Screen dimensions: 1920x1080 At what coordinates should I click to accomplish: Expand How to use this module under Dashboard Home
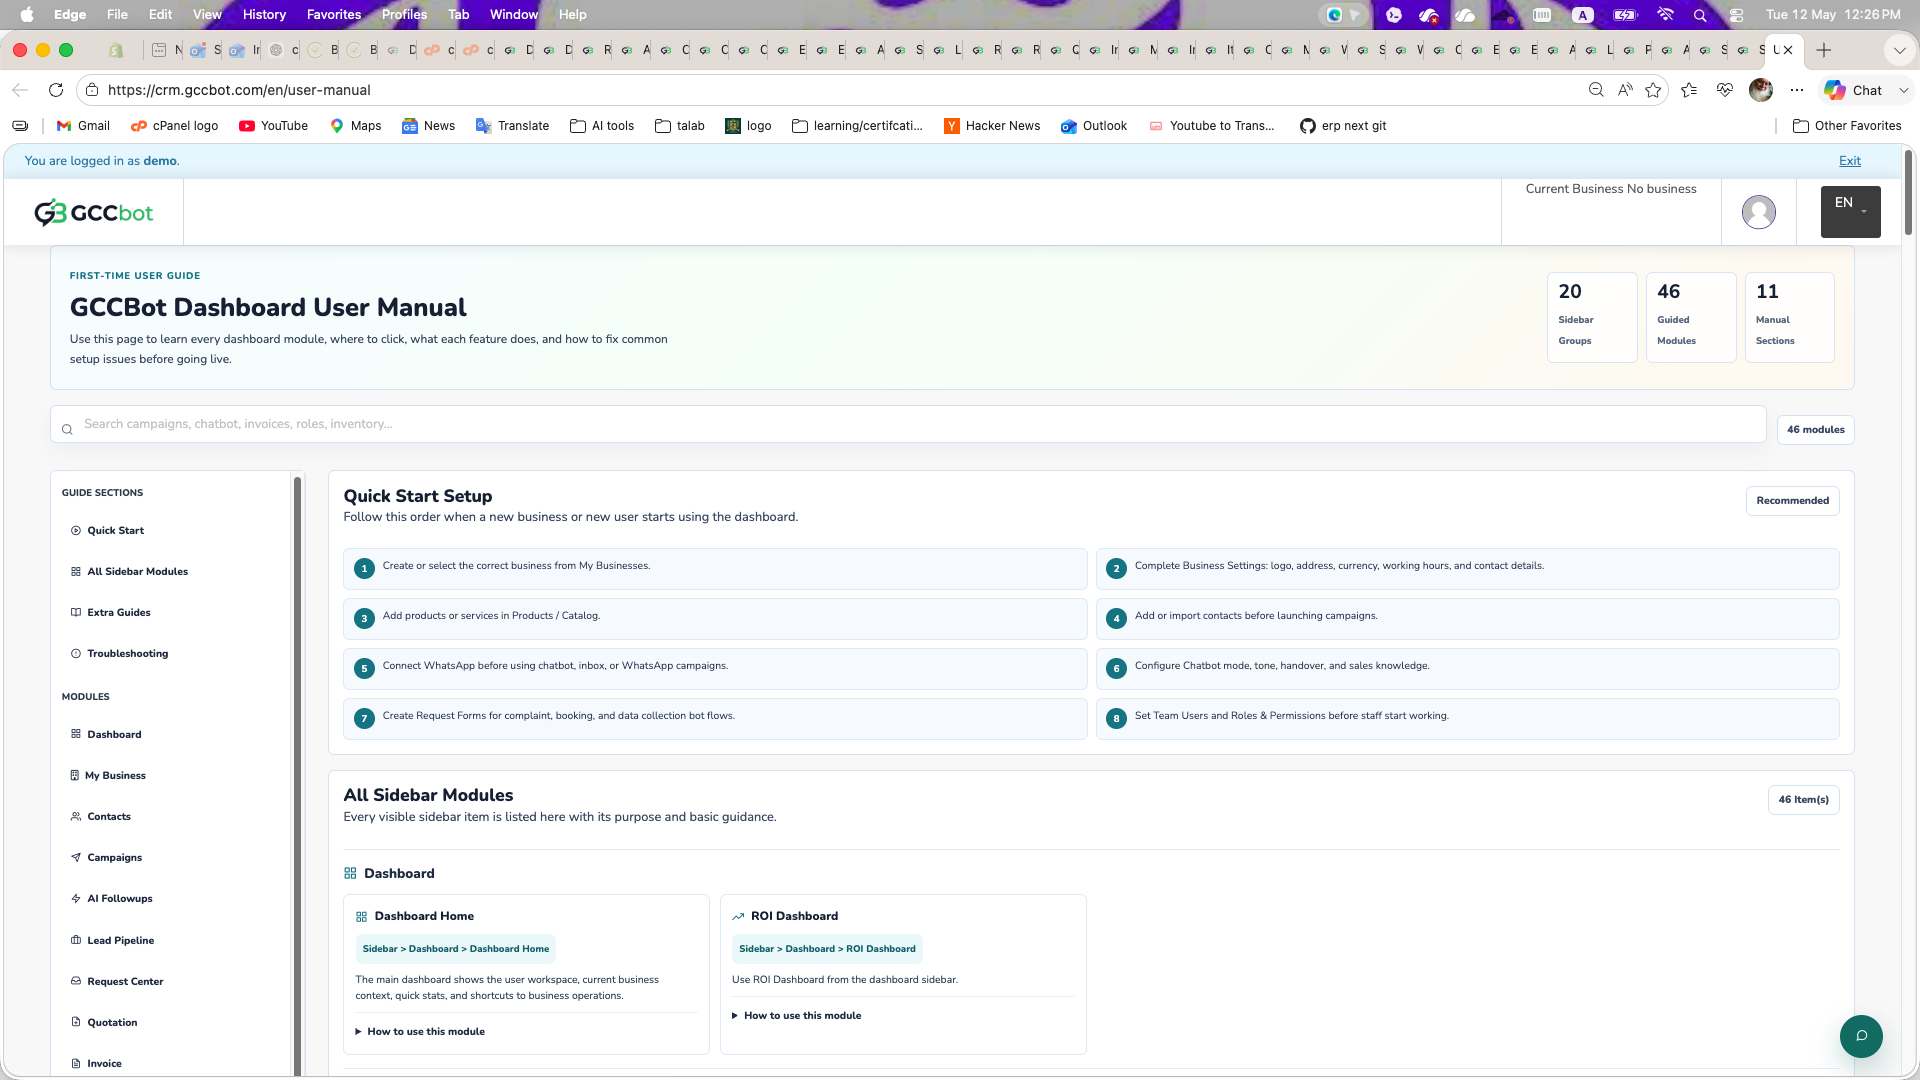[420, 1031]
